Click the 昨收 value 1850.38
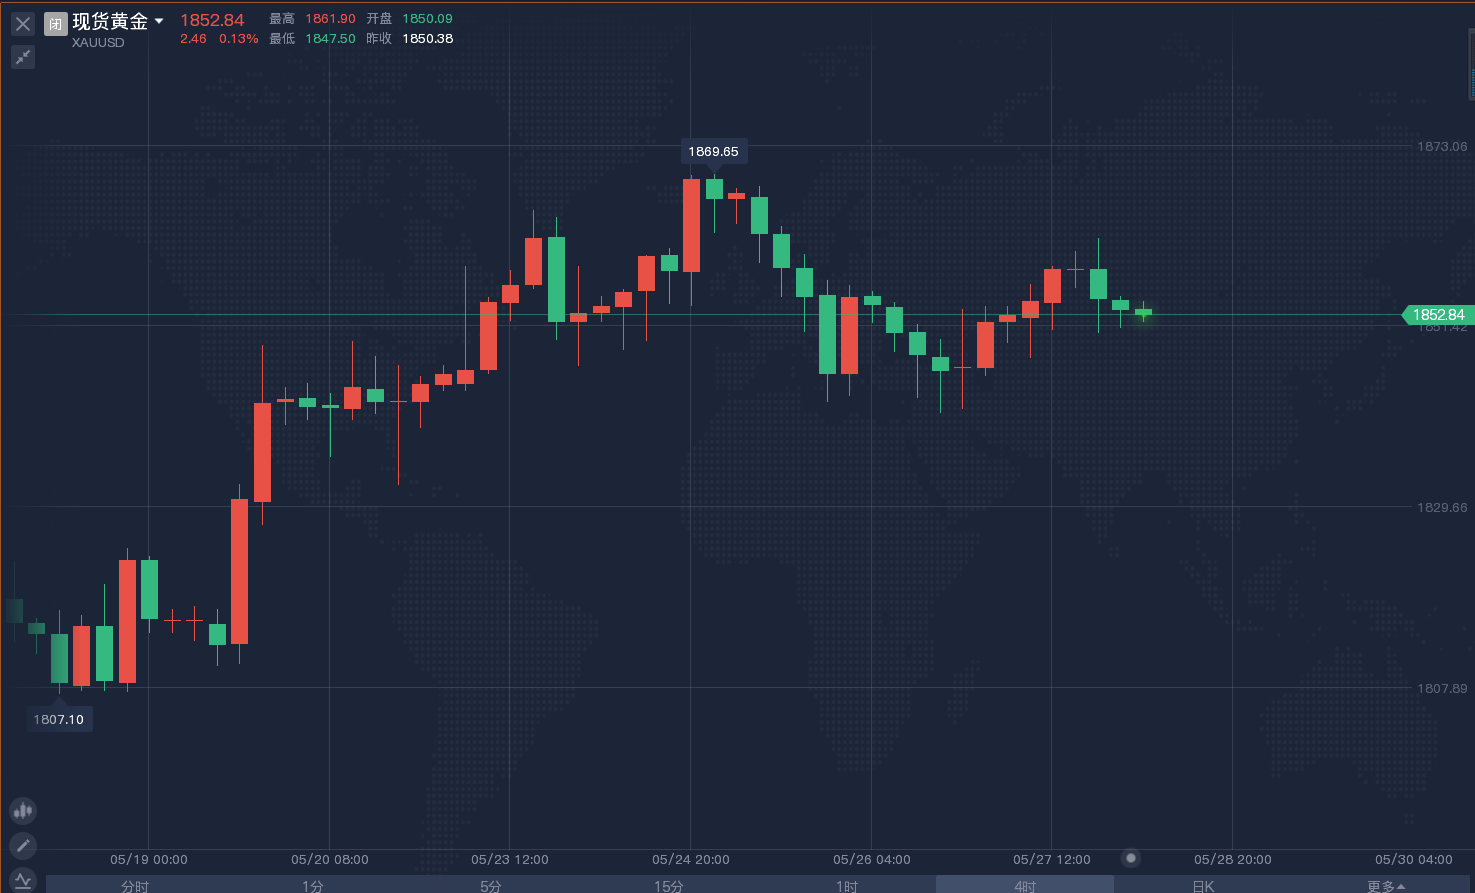 (x=427, y=39)
